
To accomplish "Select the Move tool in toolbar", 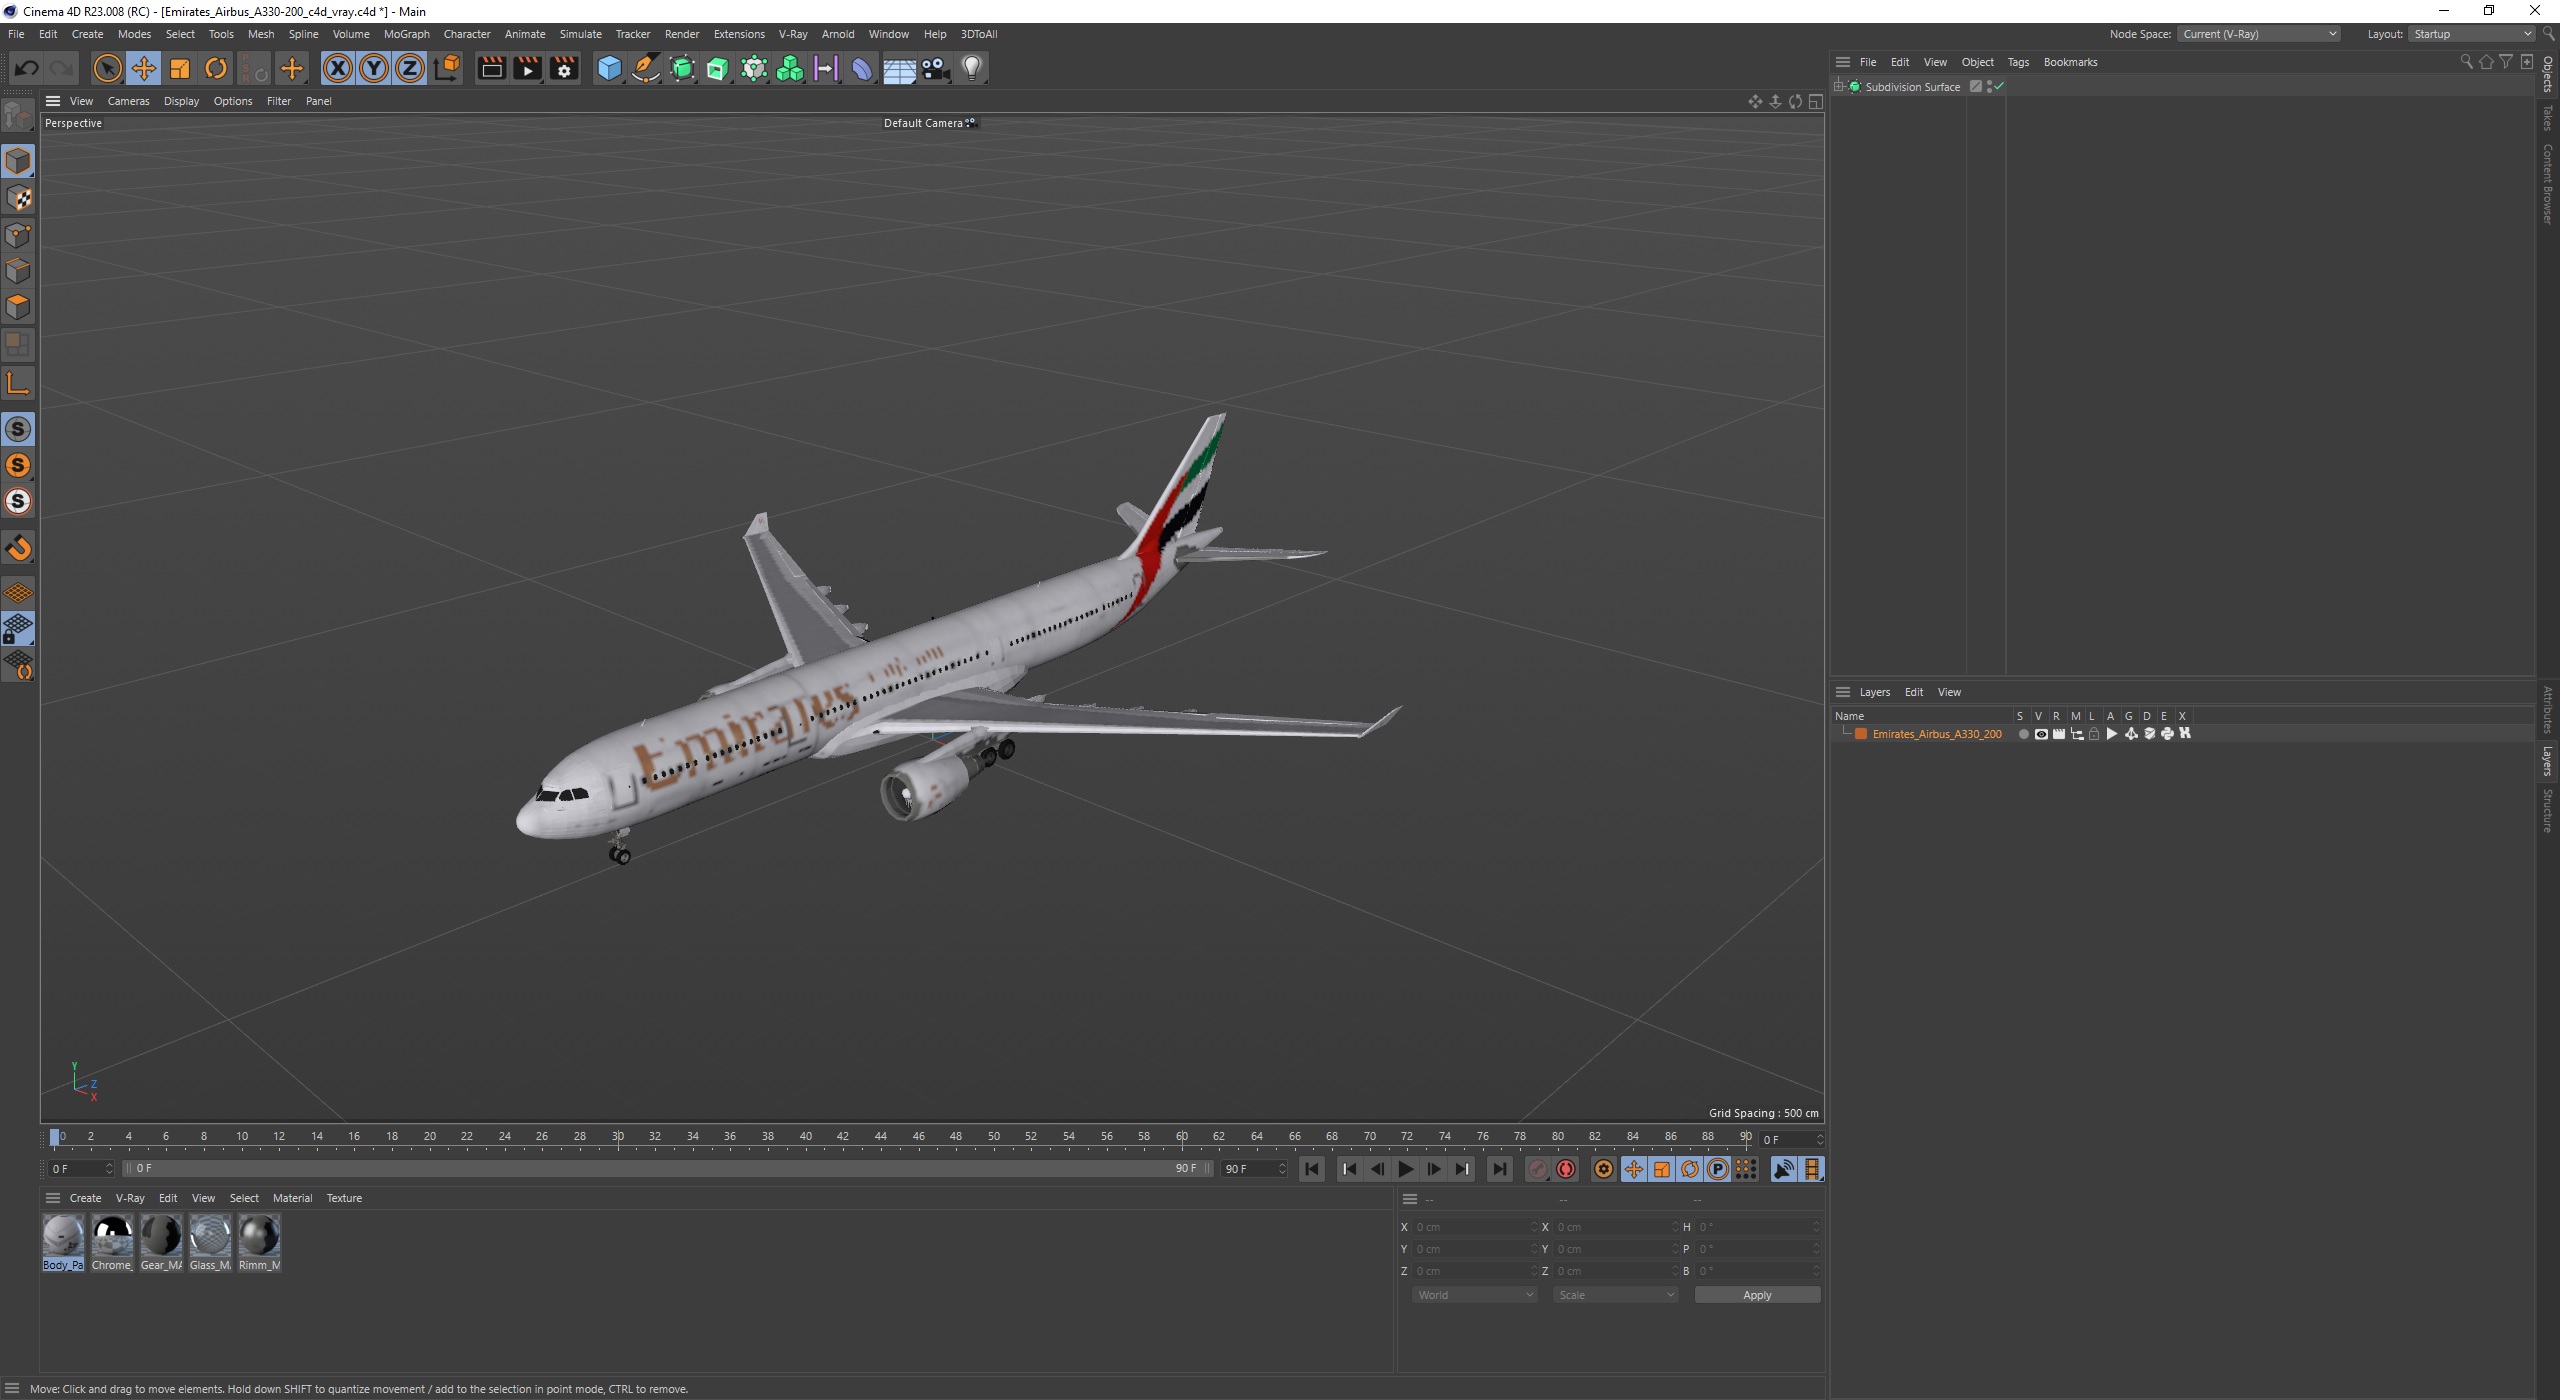I will tap(145, 67).
